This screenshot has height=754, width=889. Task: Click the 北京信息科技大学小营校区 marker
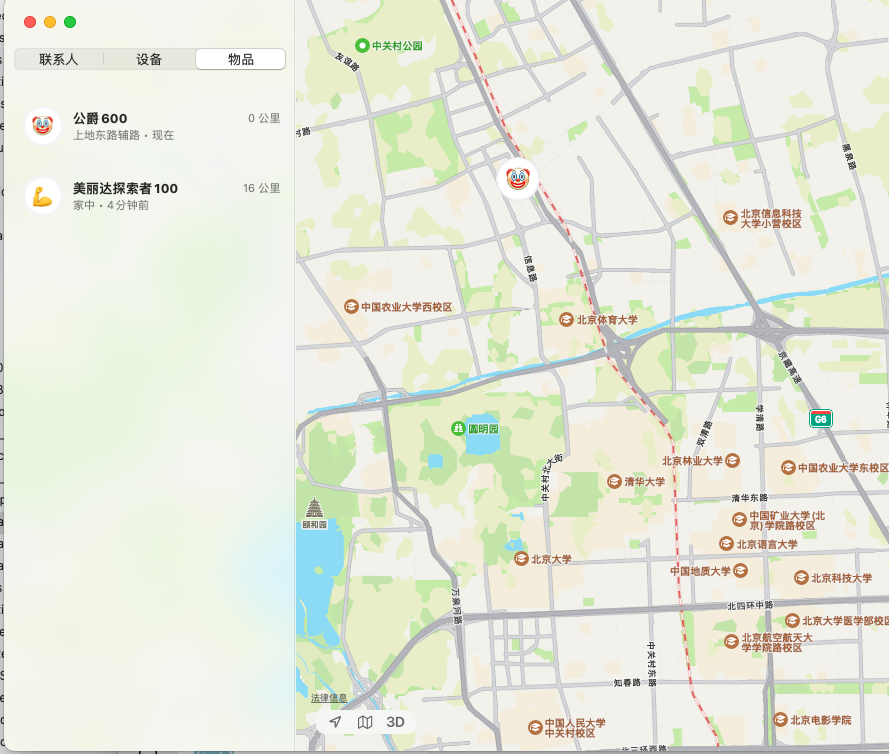[x=730, y=218]
